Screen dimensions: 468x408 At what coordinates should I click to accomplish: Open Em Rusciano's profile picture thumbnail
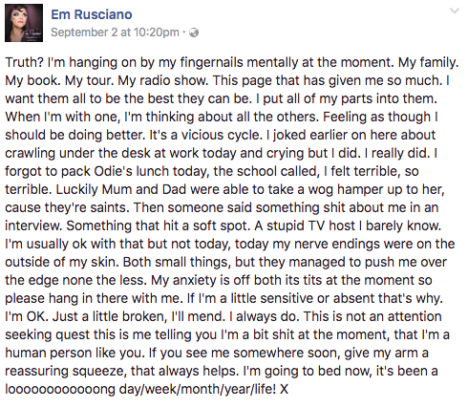tap(24, 23)
